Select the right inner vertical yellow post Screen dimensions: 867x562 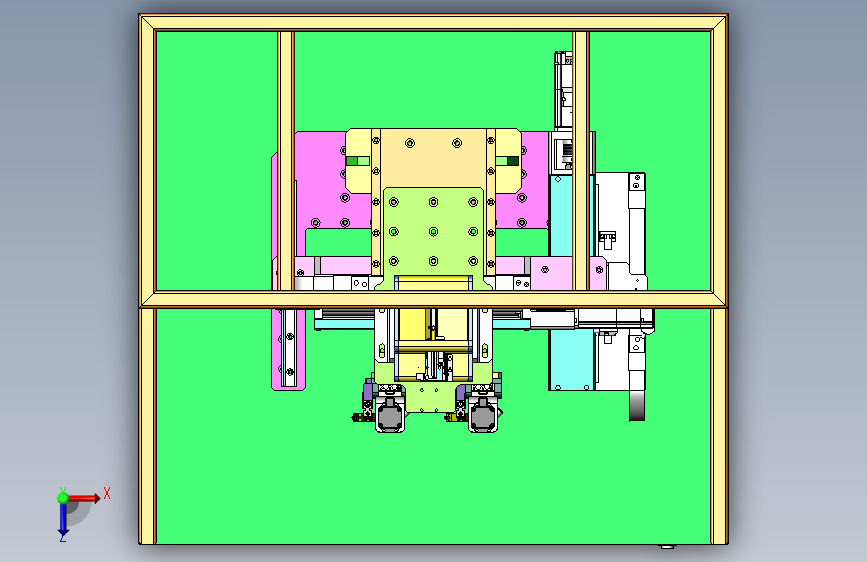(581, 161)
